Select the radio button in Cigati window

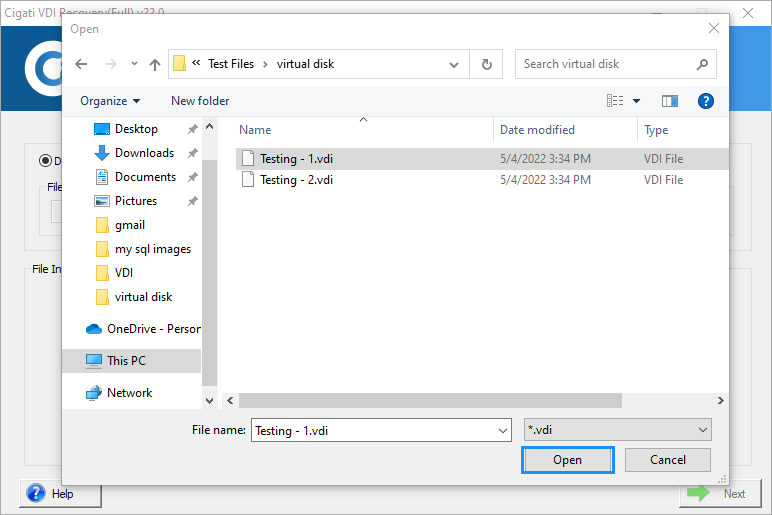[45, 161]
